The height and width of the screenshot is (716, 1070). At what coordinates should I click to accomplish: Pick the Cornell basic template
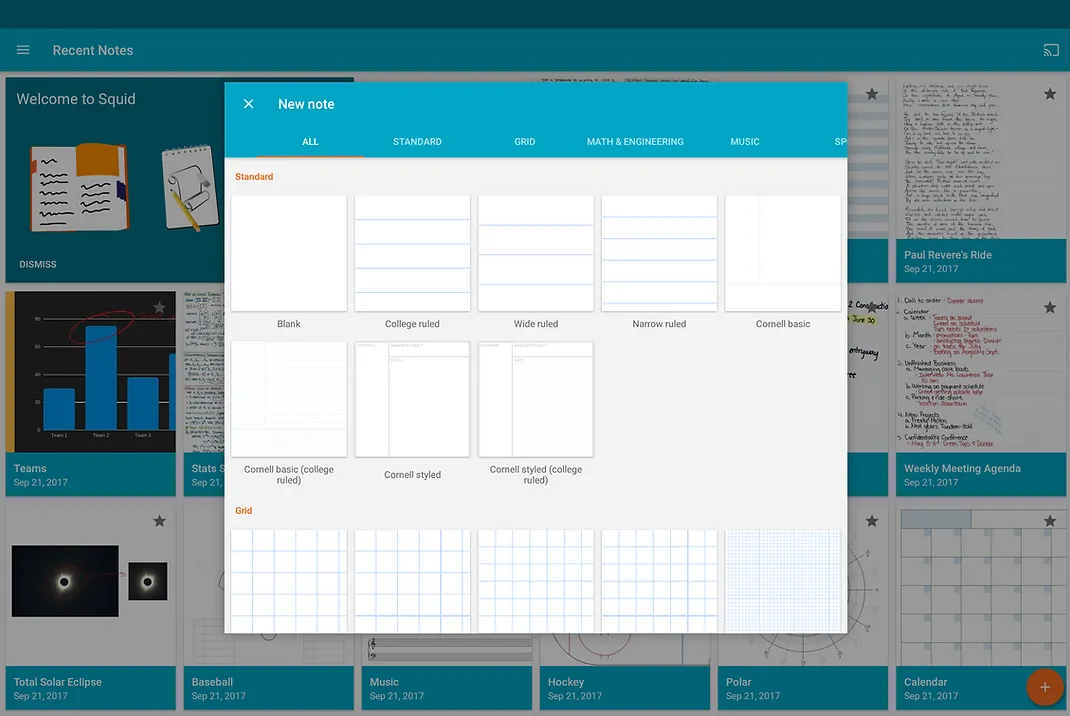pyautogui.click(x=783, y=253)
